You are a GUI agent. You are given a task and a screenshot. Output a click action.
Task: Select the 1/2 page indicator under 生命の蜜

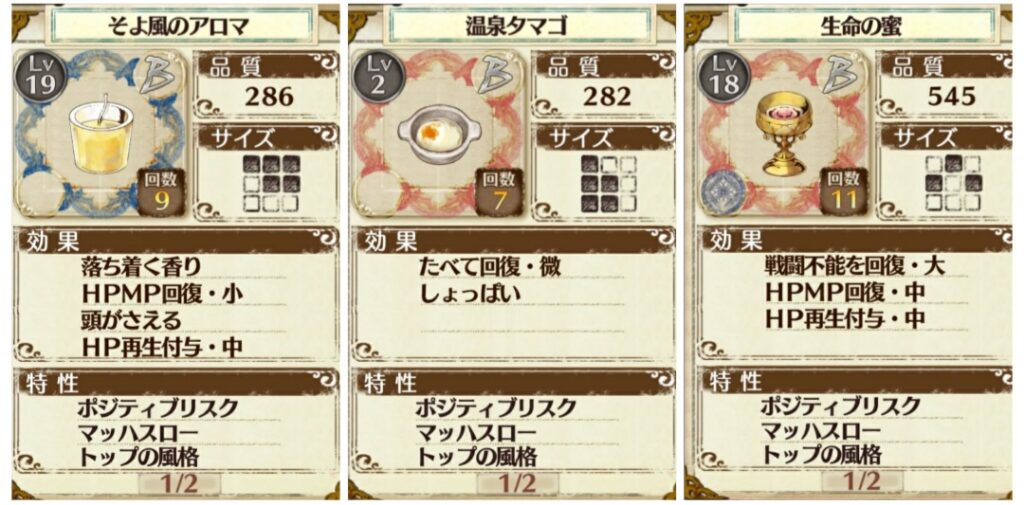click(x=863, y=484)
